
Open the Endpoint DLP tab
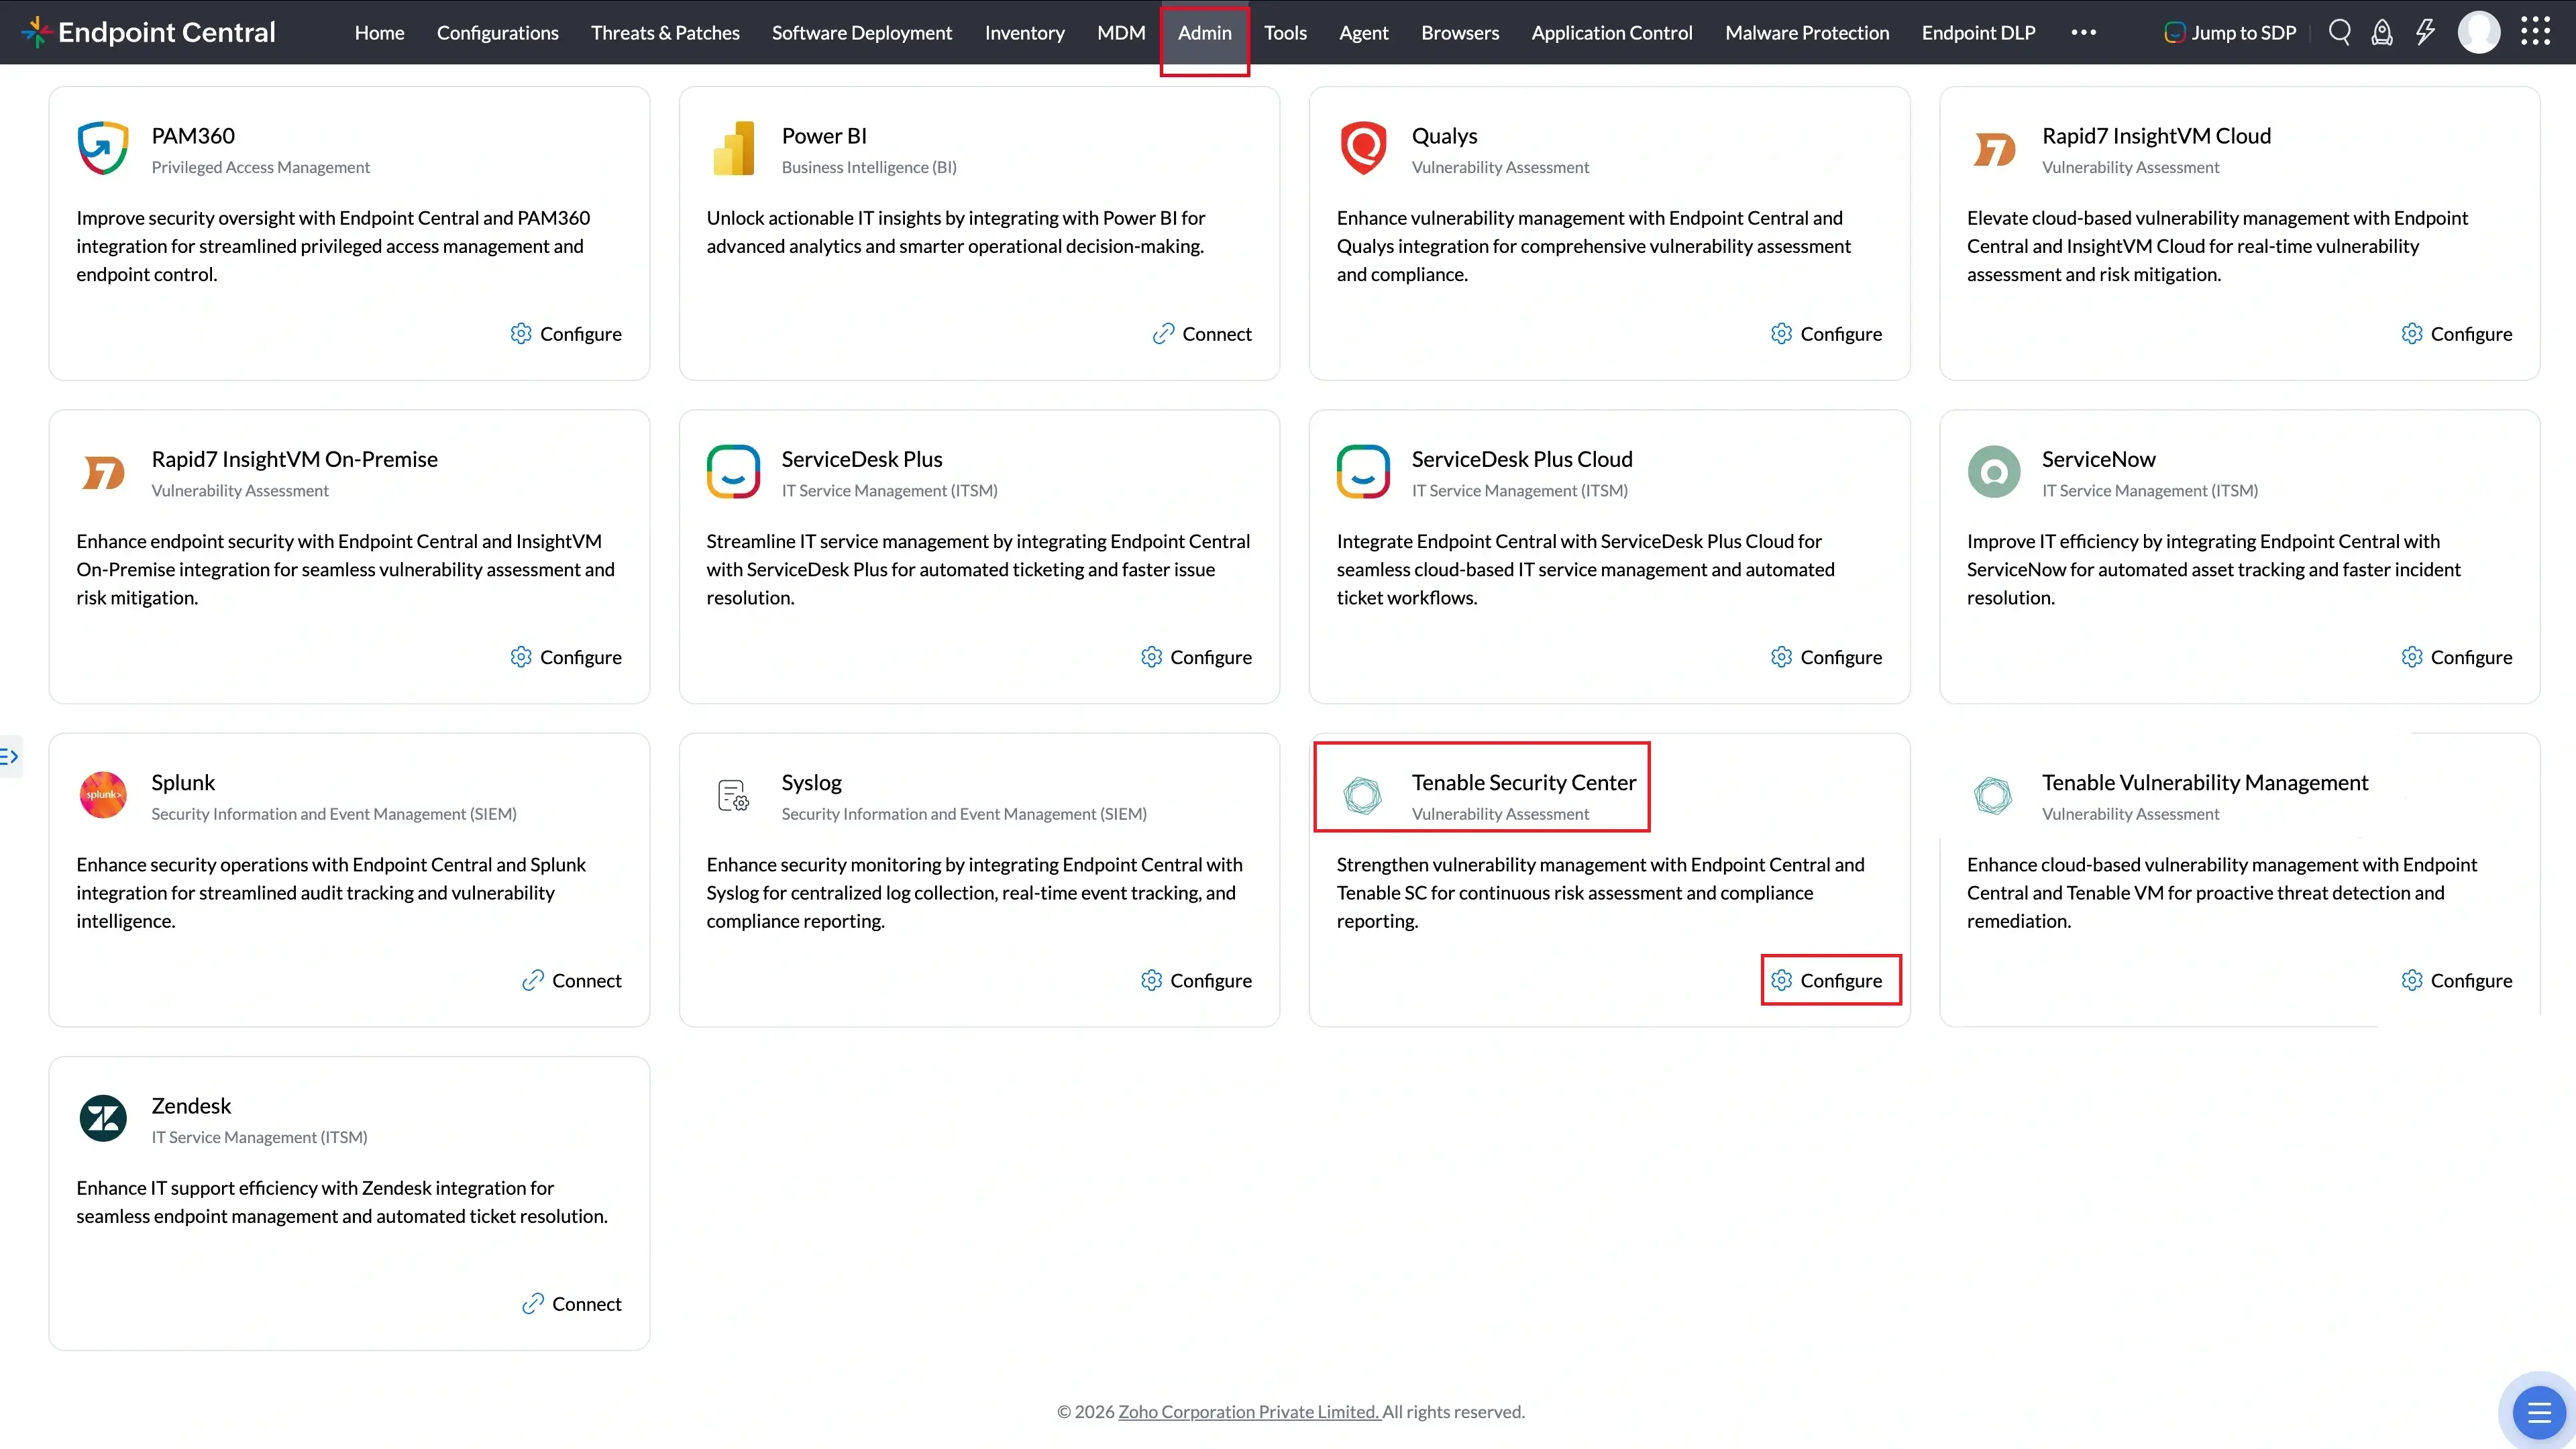(1978, 32)
